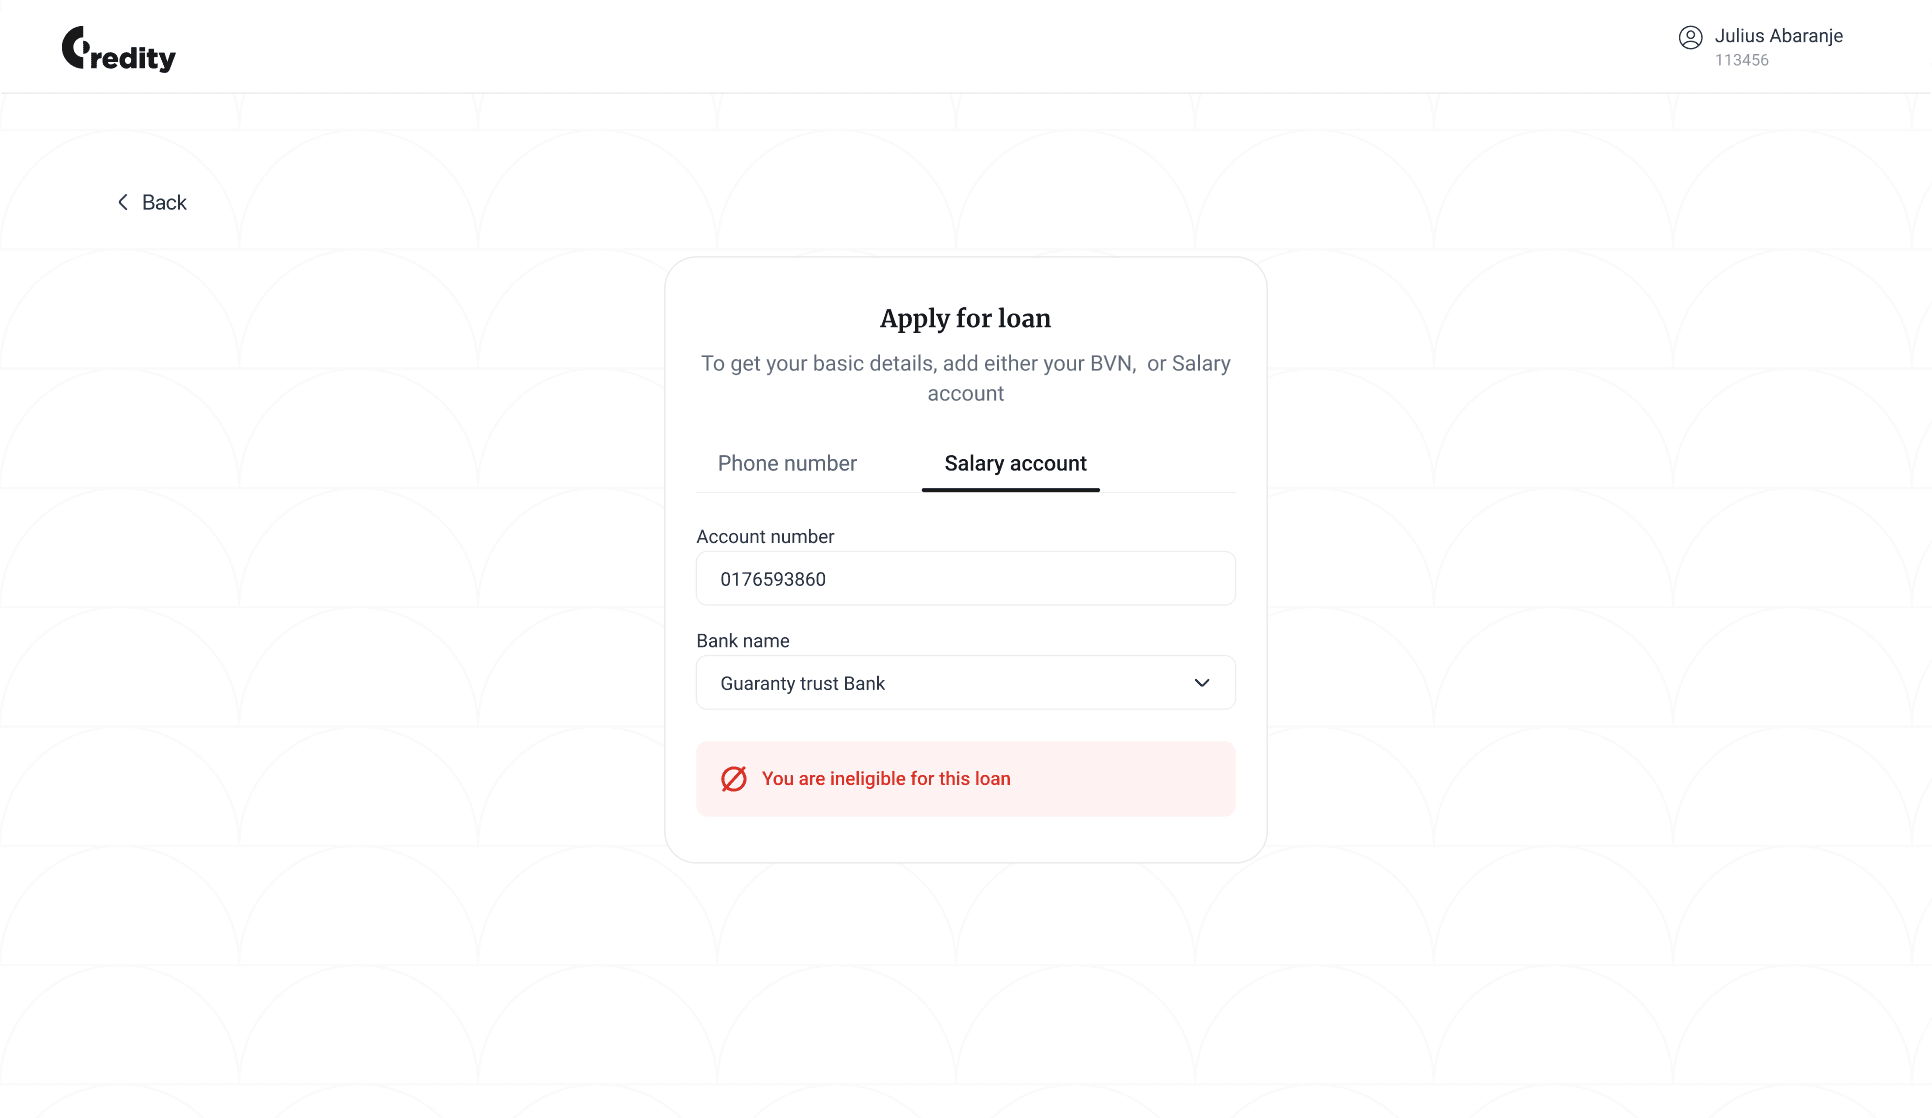The image size is (1932, 1118).
Task: Click the back chevron arrow icon
Action: (122, 202)
